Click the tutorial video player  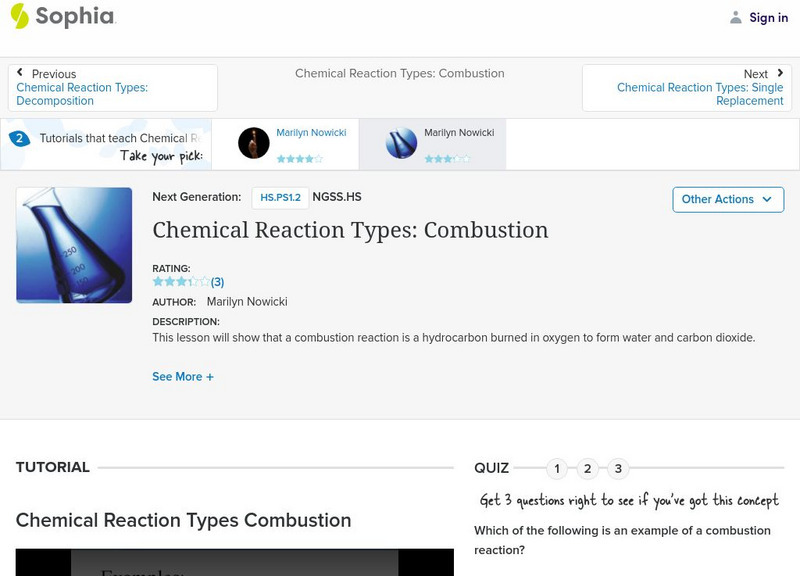point(234,562)
